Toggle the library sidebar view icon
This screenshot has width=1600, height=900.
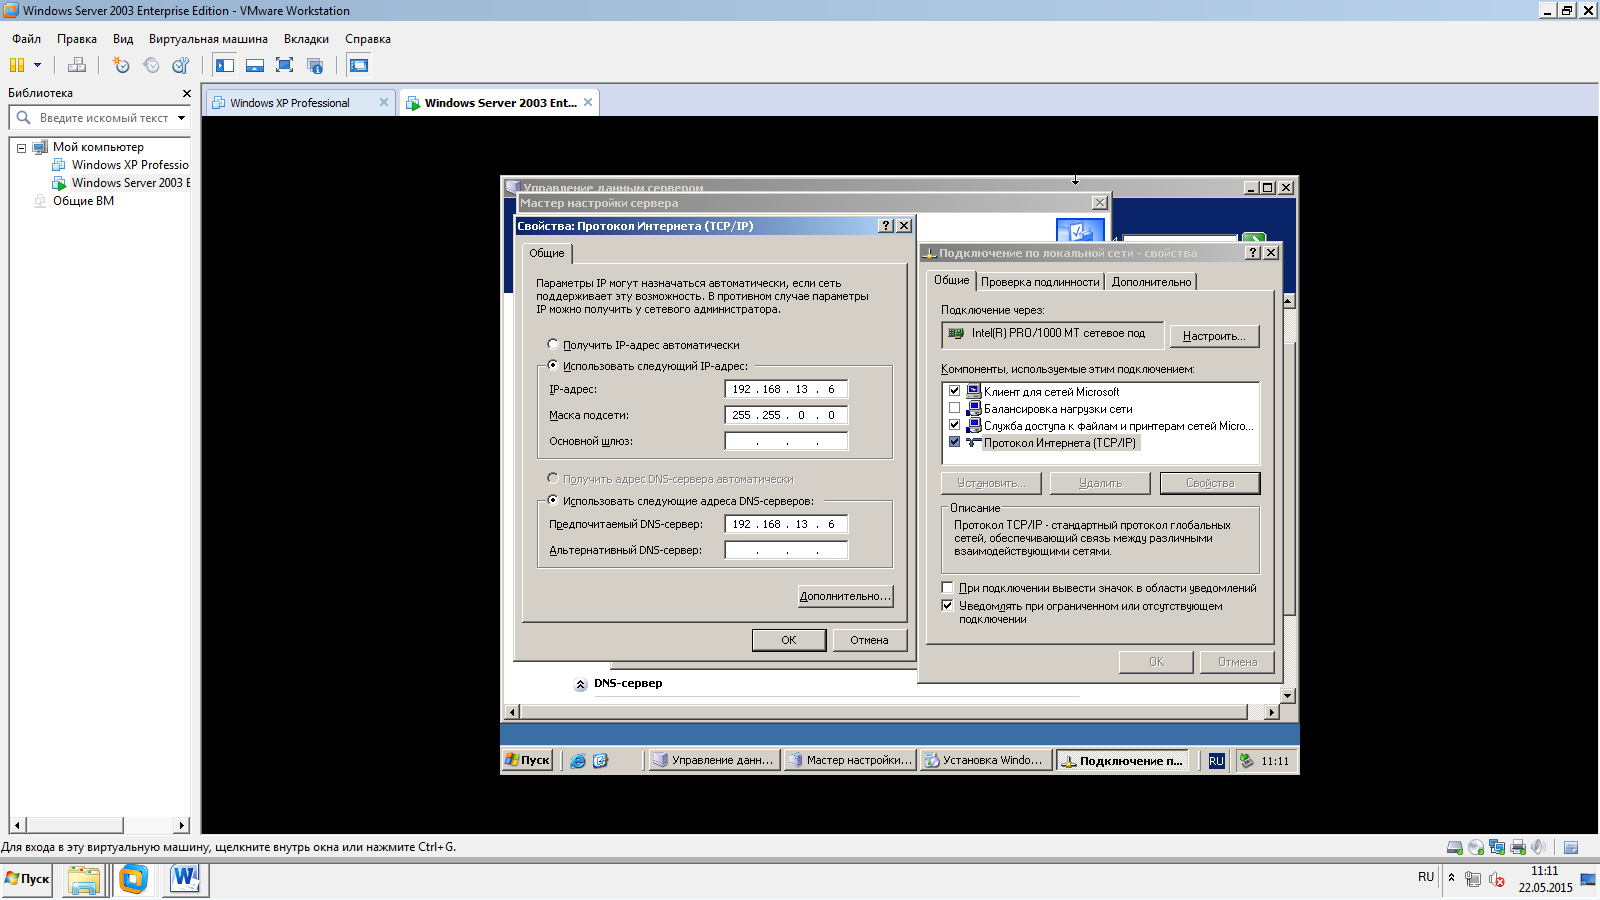(x=225, y=65)
